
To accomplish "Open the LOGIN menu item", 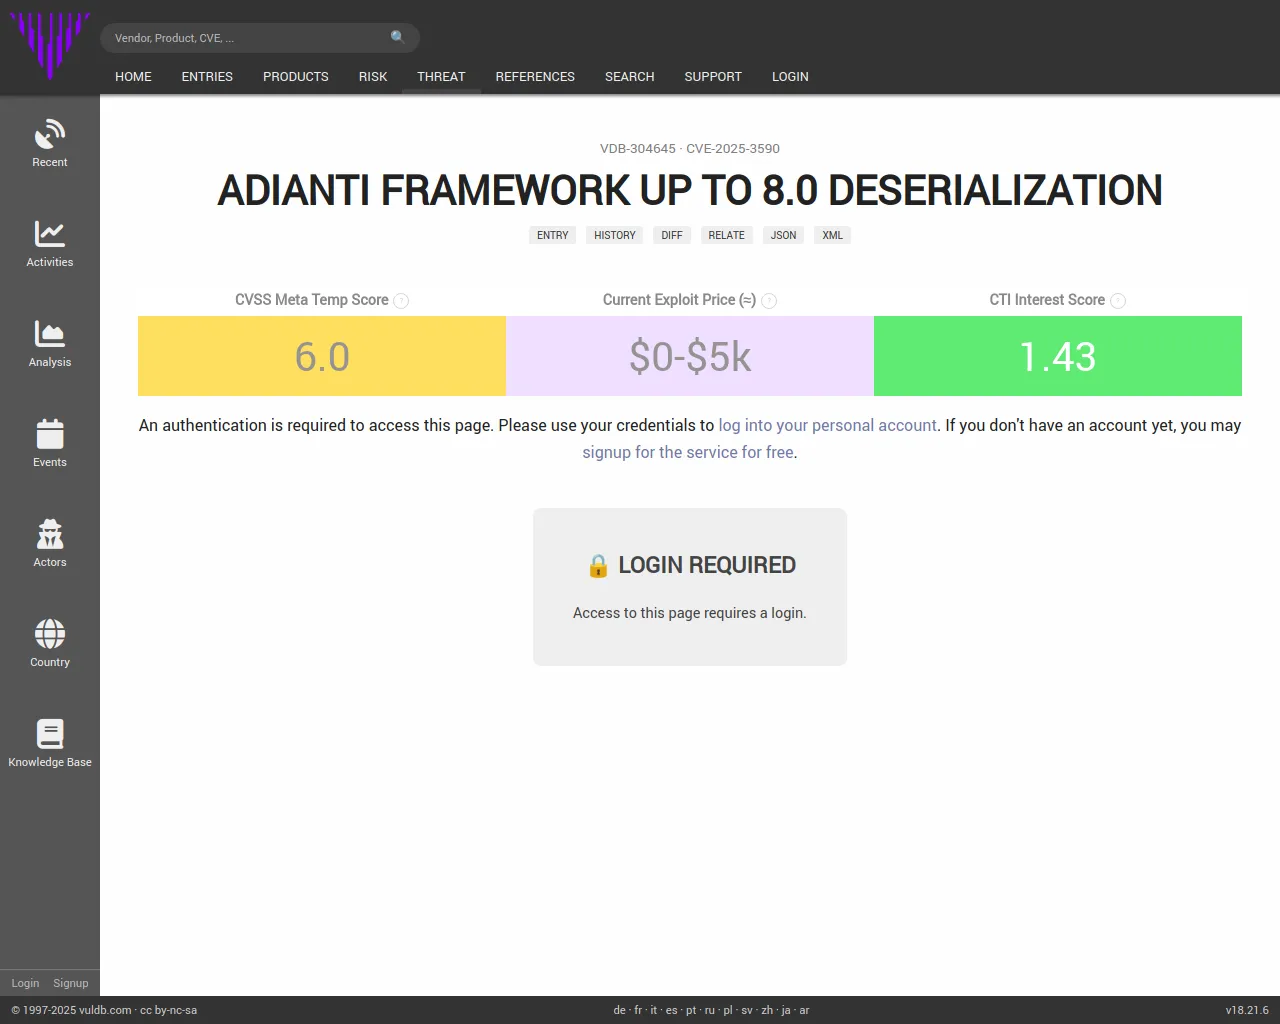I will coord(790,77).
